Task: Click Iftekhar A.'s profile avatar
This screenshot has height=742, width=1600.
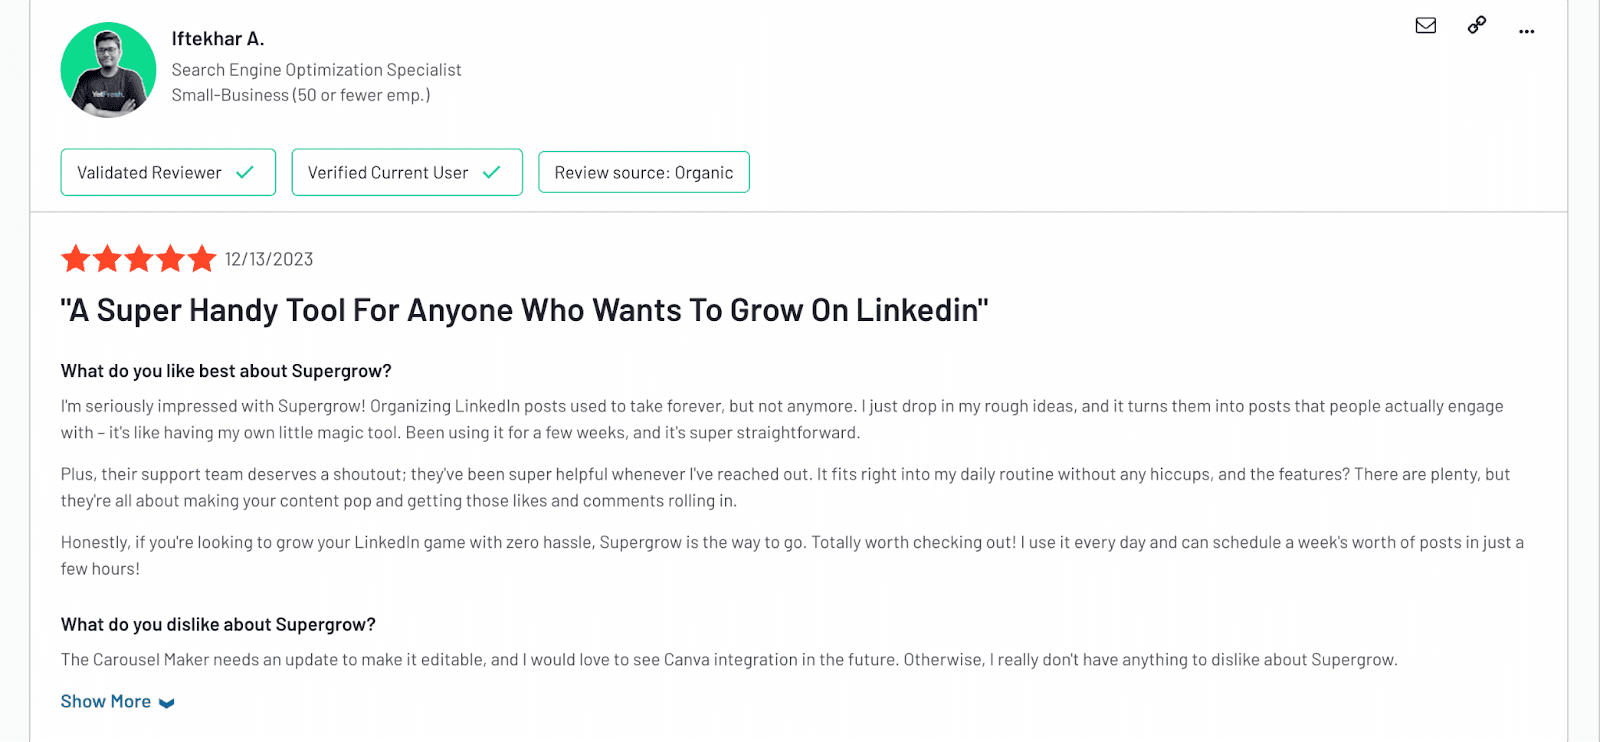Action: 108,70
